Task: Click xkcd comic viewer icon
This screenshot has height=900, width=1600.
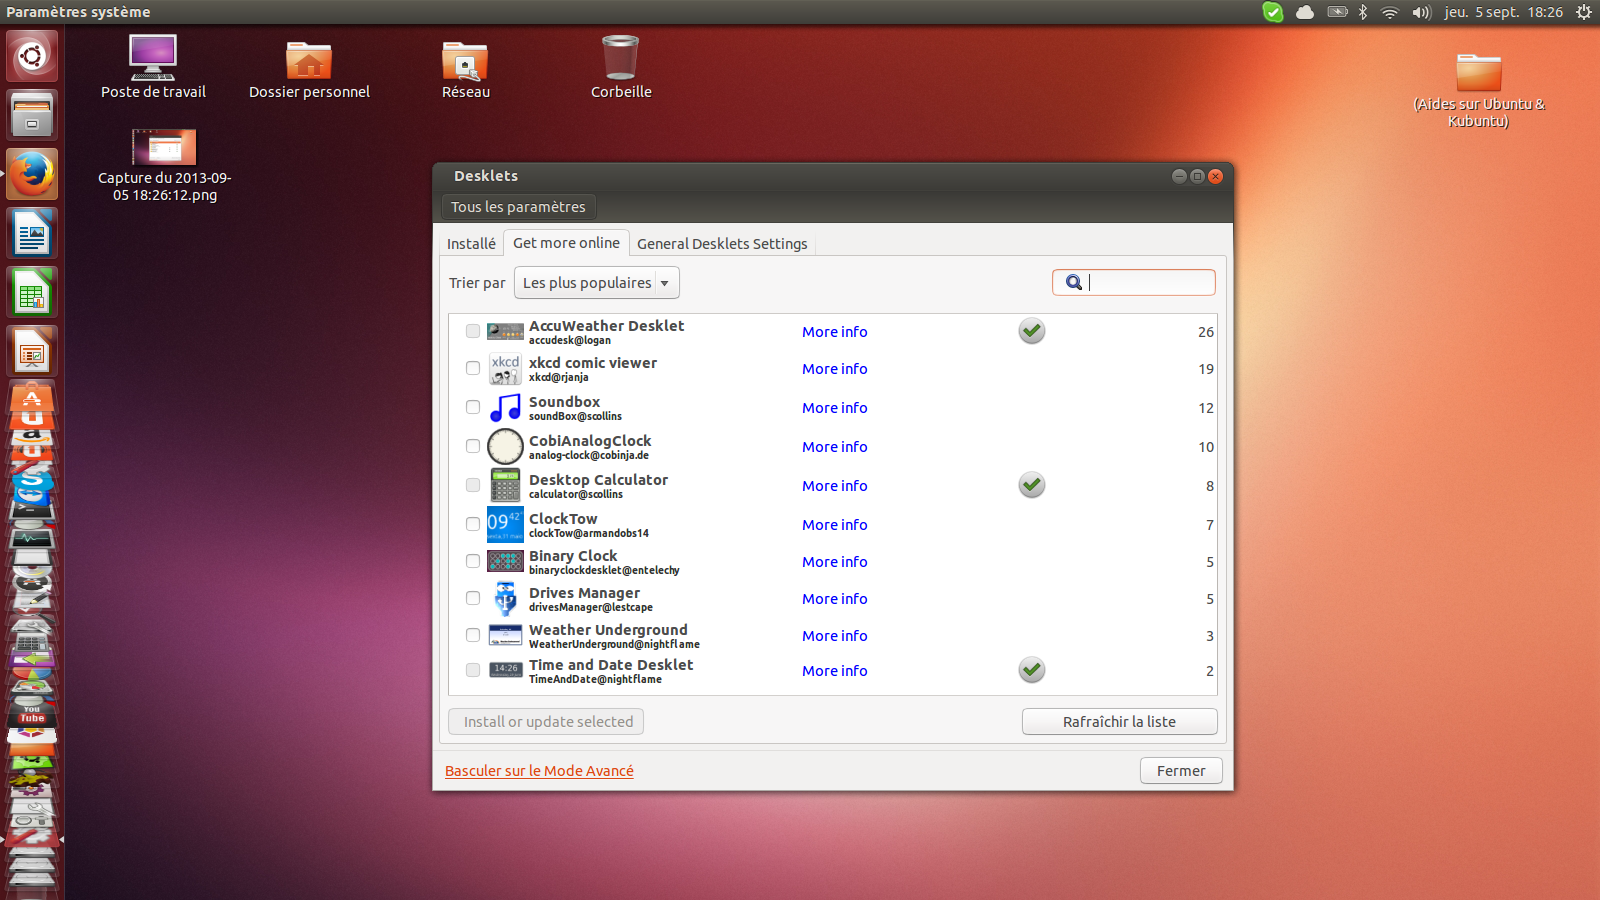Action: click(x=505, y=369)
